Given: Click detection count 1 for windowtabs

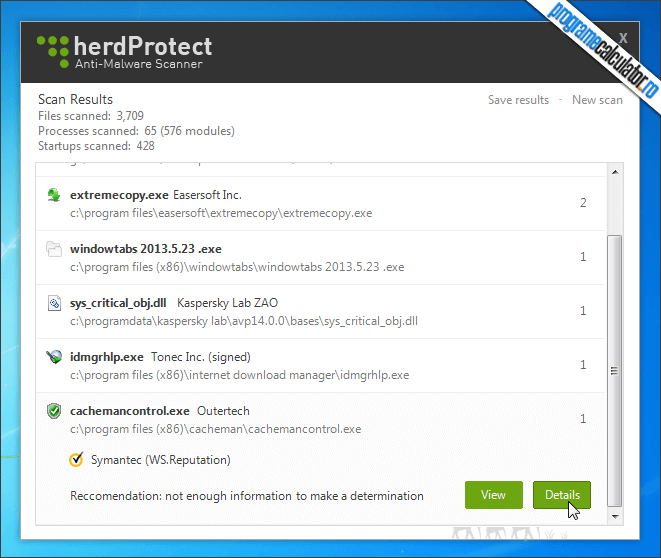Looking at the screenshot, I should tap(583, 257).
